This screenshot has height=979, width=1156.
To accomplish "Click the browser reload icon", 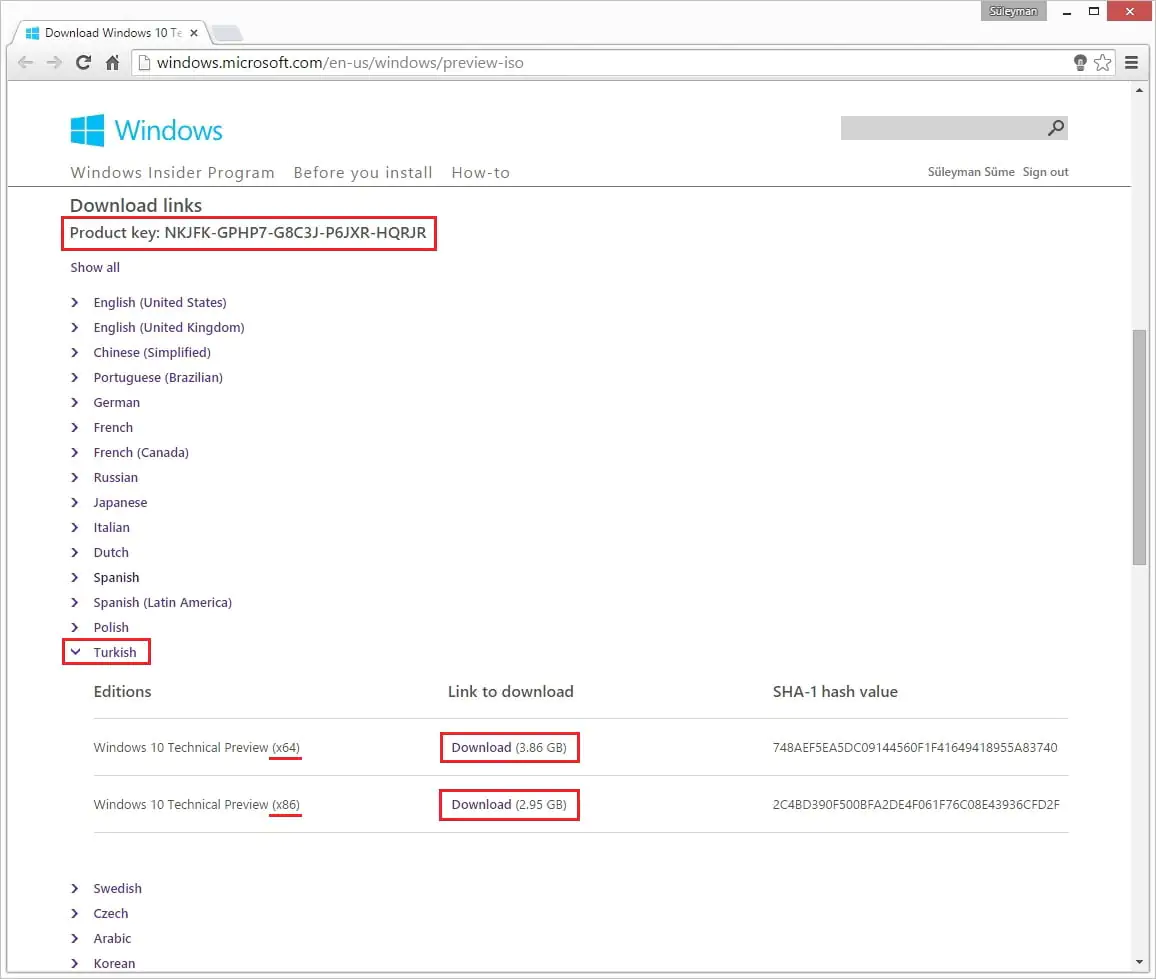I will point(83,62).
